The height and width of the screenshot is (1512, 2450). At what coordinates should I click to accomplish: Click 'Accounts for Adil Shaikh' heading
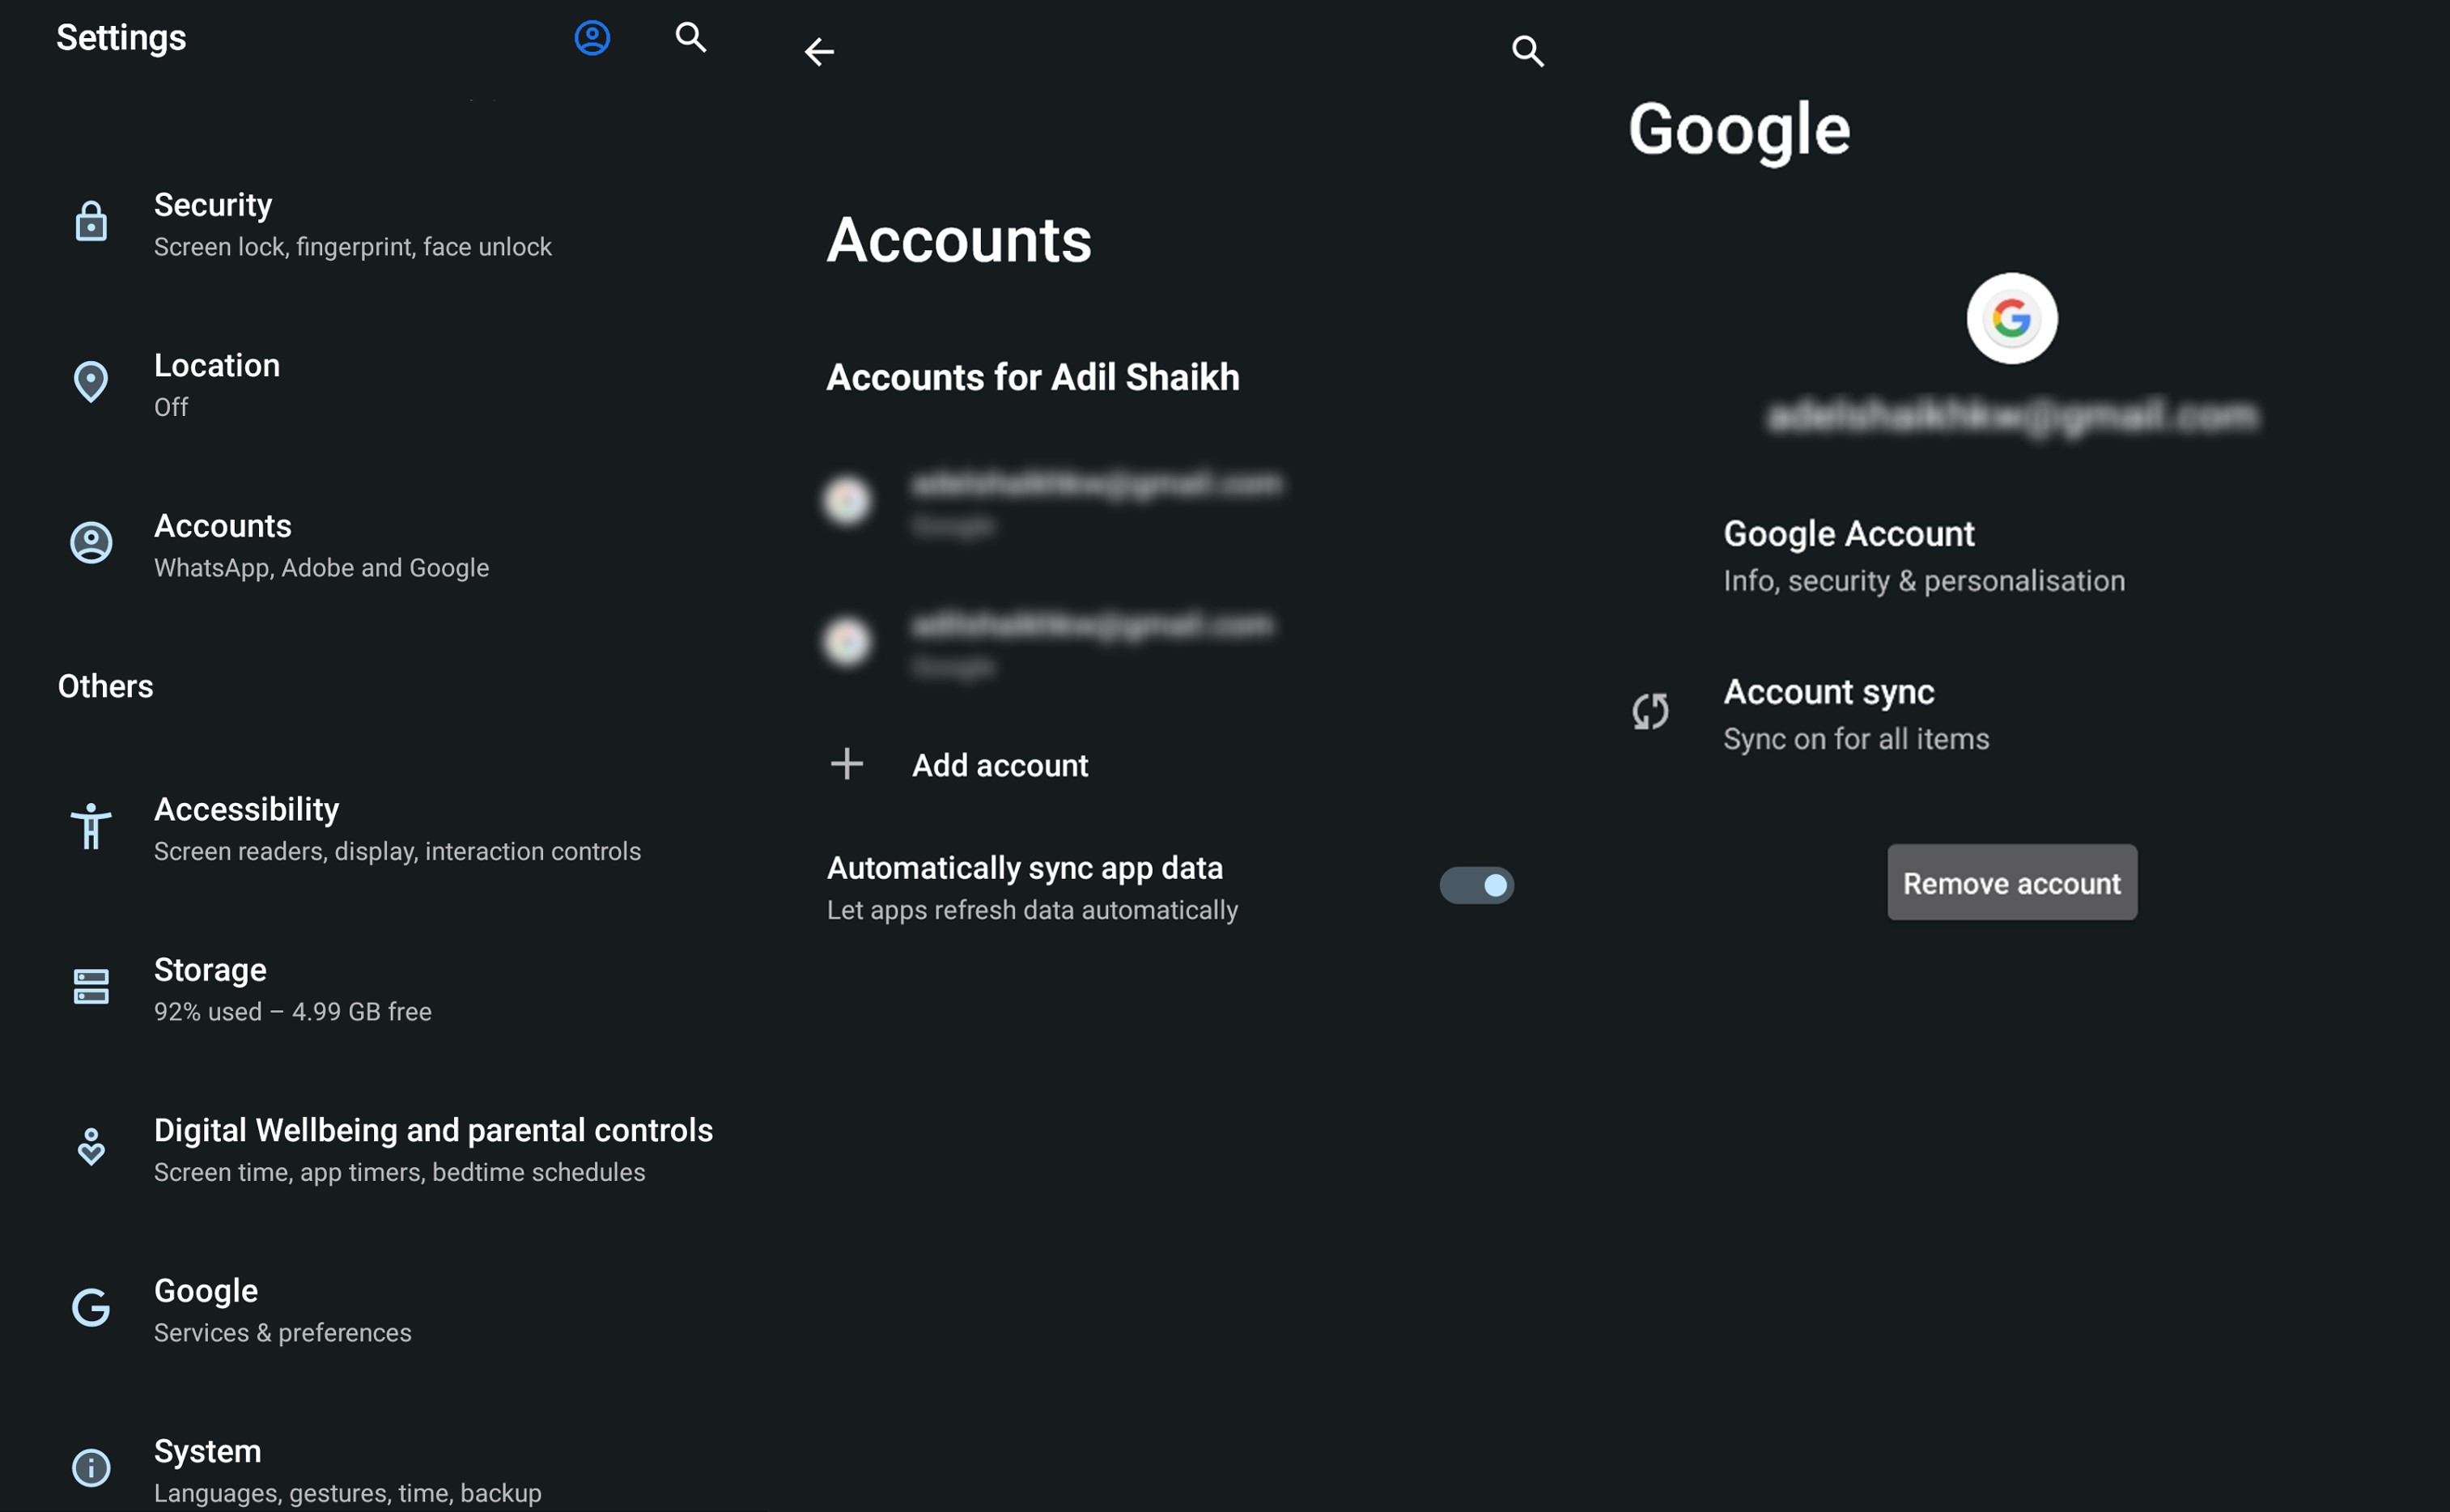click(x=1033, y=377)
